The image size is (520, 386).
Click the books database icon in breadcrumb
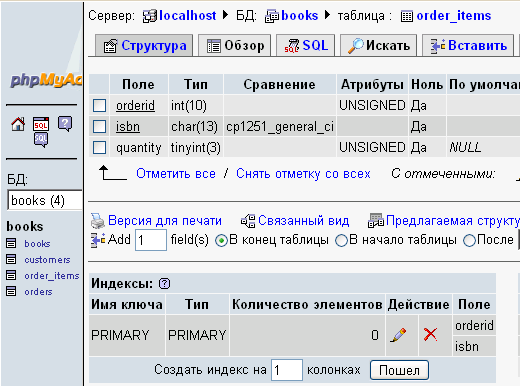272,16
